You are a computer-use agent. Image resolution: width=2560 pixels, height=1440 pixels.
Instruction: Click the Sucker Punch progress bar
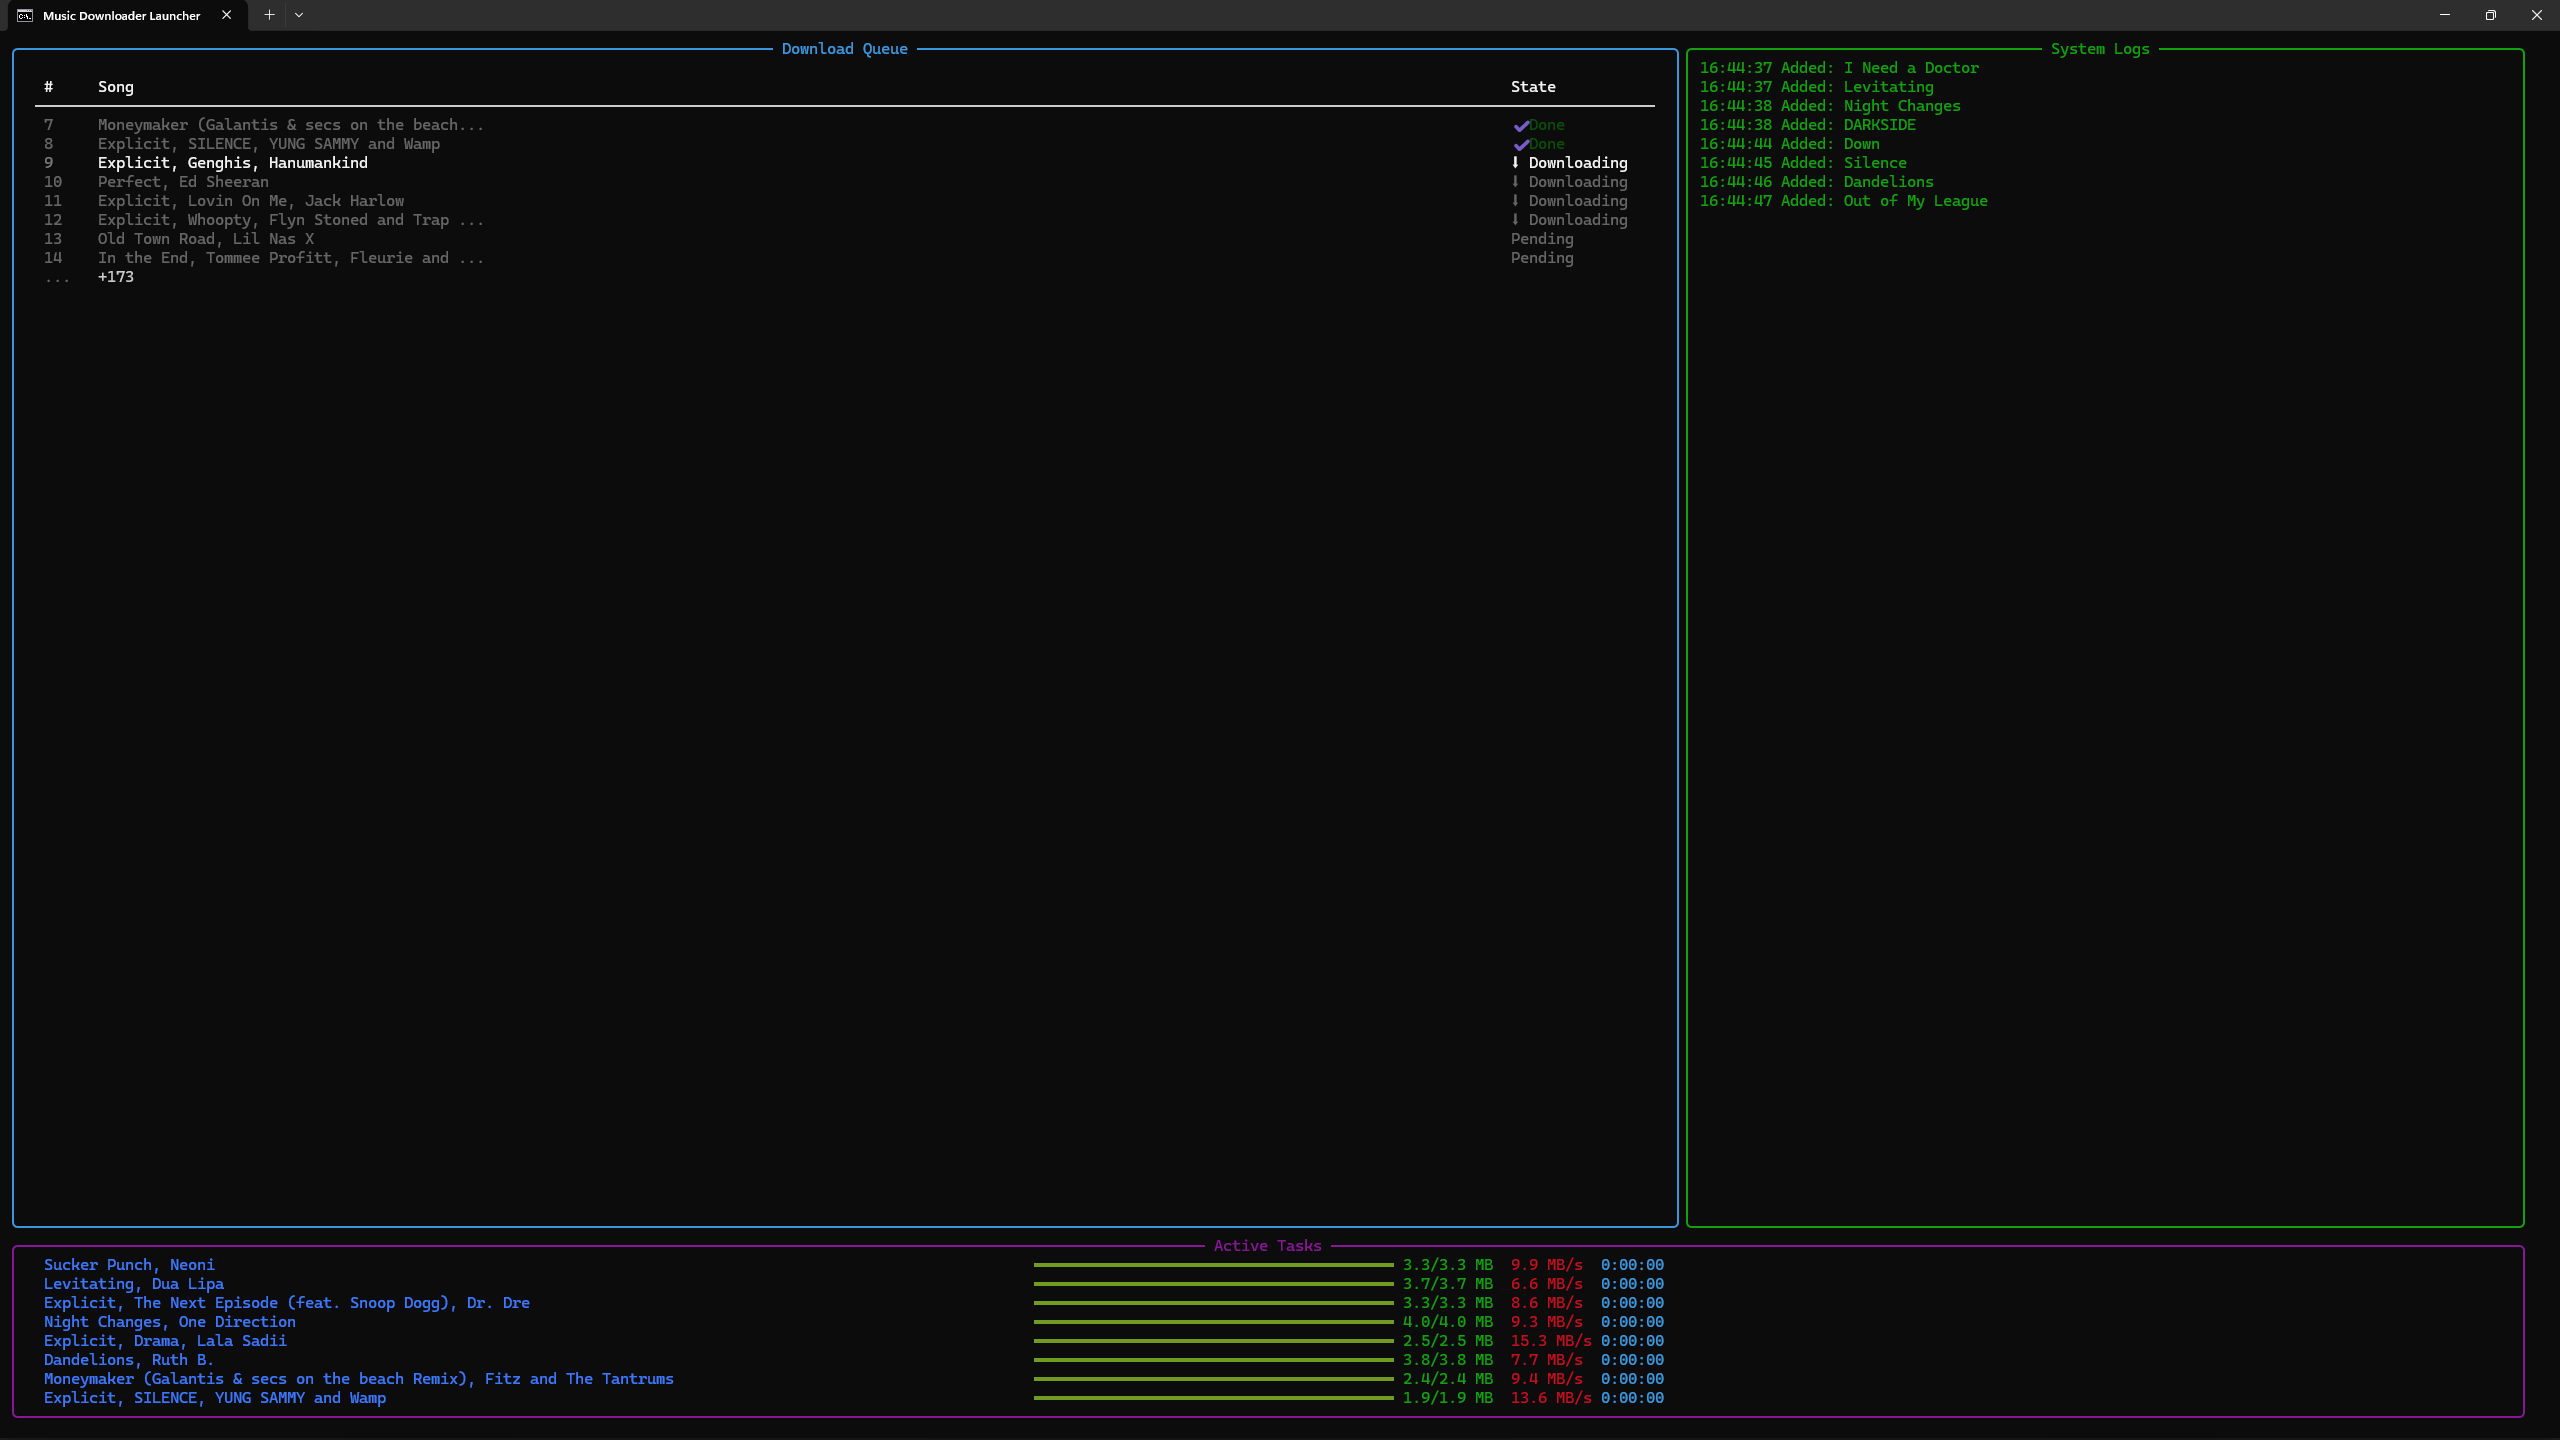tap(1213, 1265)
